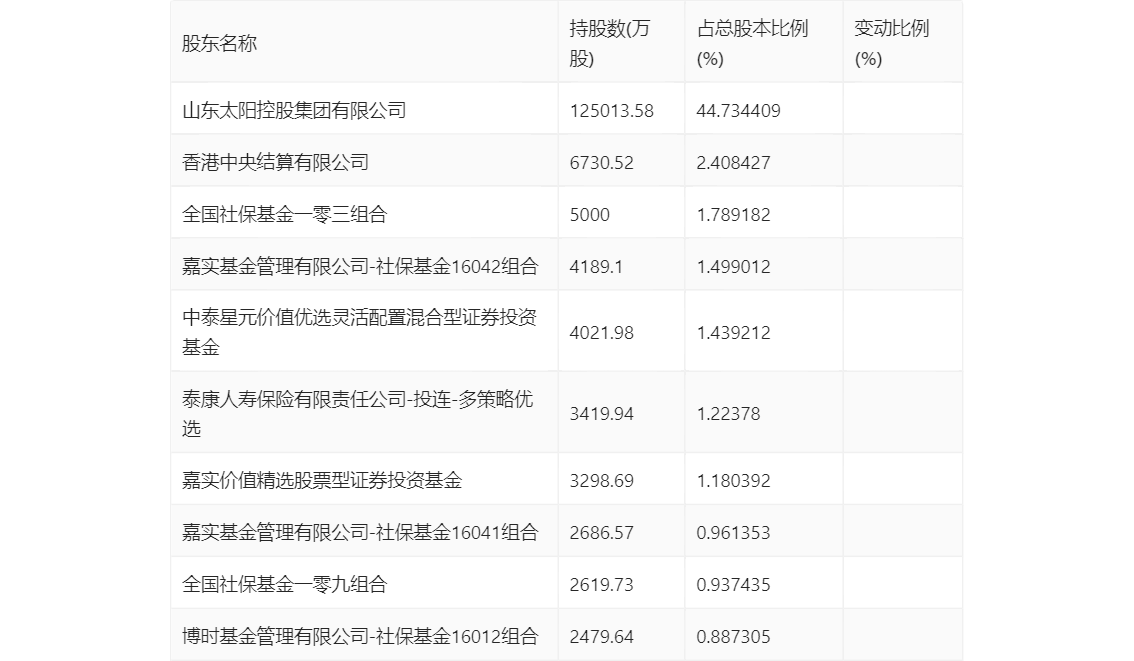Select 嘉实基金管理有限公司-社保基金16041组合

360,533
